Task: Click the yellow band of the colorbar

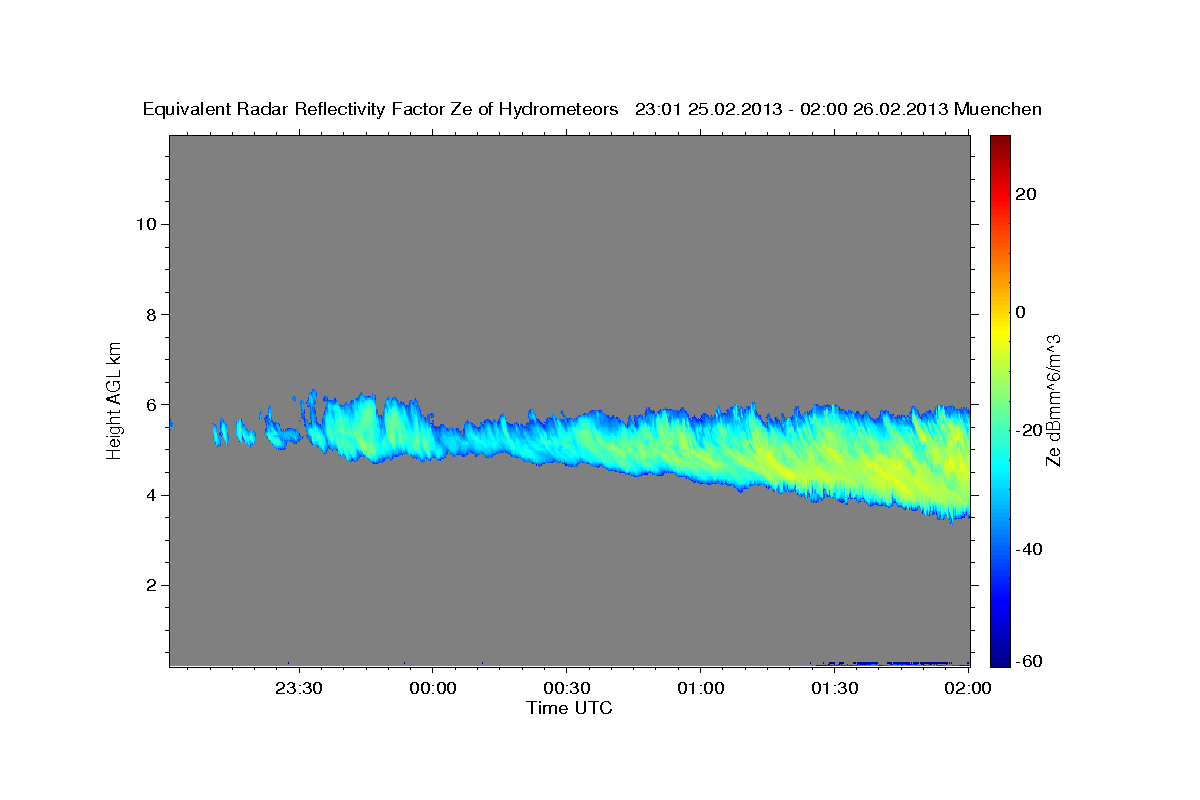Action: tap(1000, 330)
